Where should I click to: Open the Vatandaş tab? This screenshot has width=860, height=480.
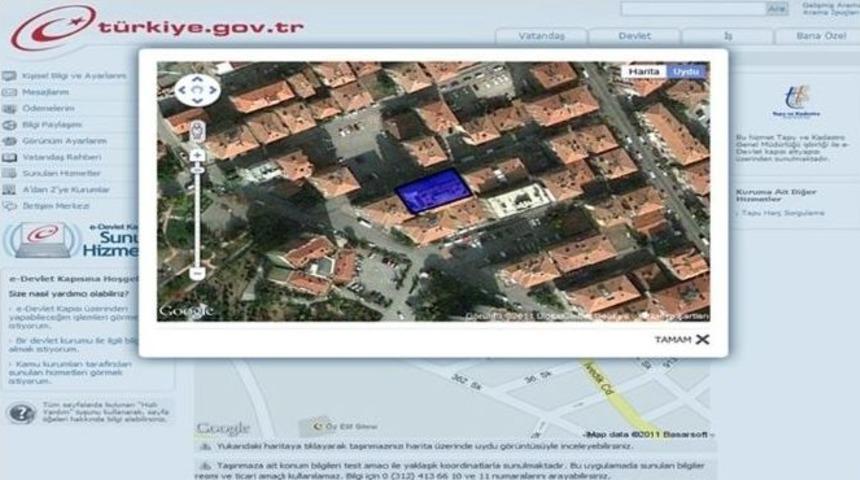pos(541,36)
